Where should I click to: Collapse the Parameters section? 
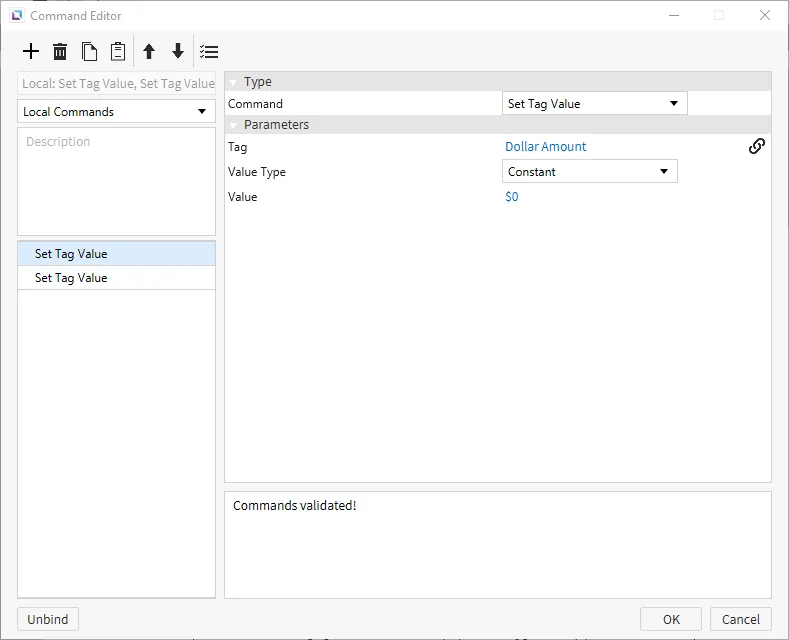[233, 125]
